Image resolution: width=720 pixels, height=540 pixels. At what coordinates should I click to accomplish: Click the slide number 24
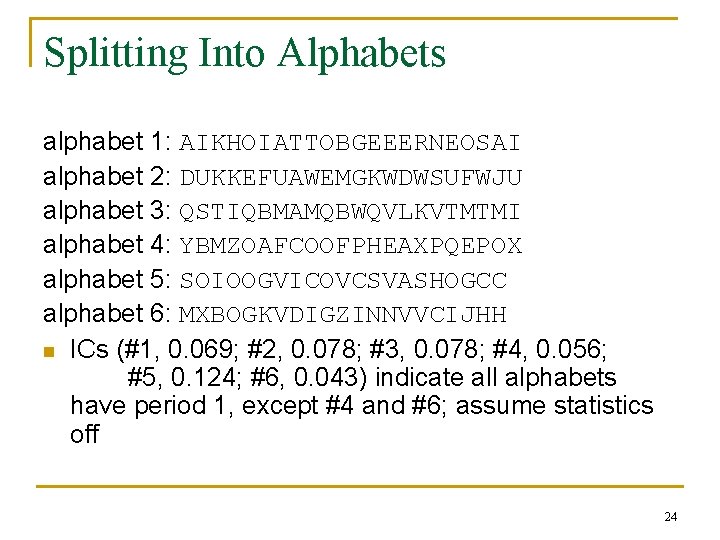pyautogui.click(x=670, y=517)
